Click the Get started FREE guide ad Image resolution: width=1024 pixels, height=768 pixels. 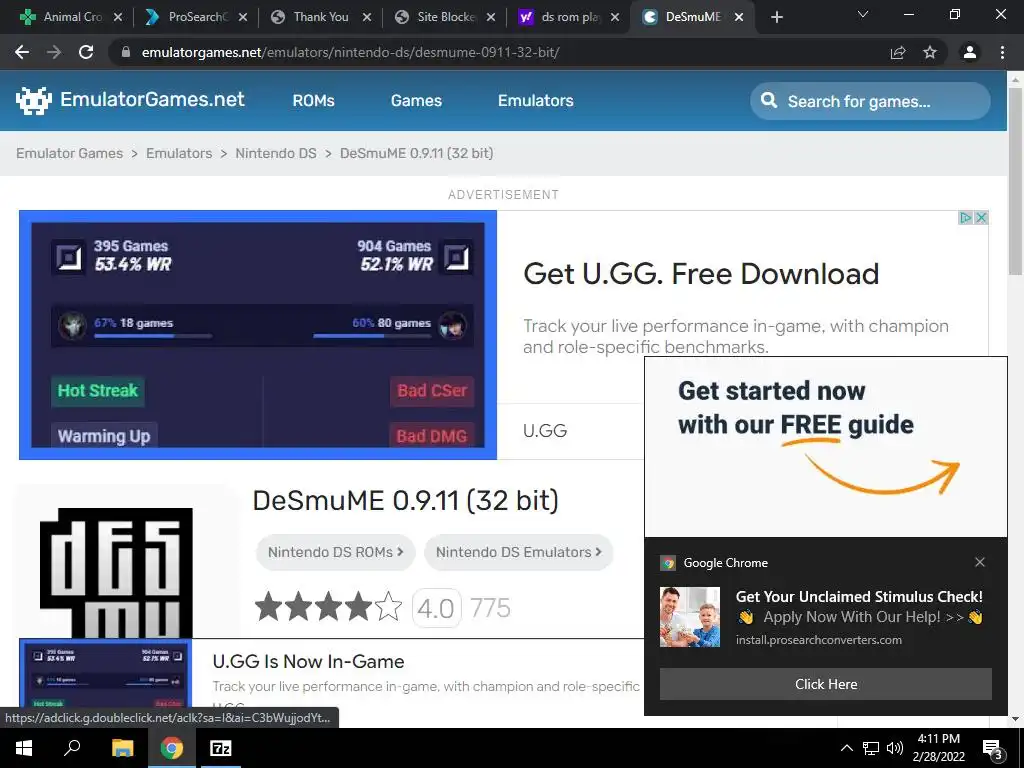[x=825, y=447]
